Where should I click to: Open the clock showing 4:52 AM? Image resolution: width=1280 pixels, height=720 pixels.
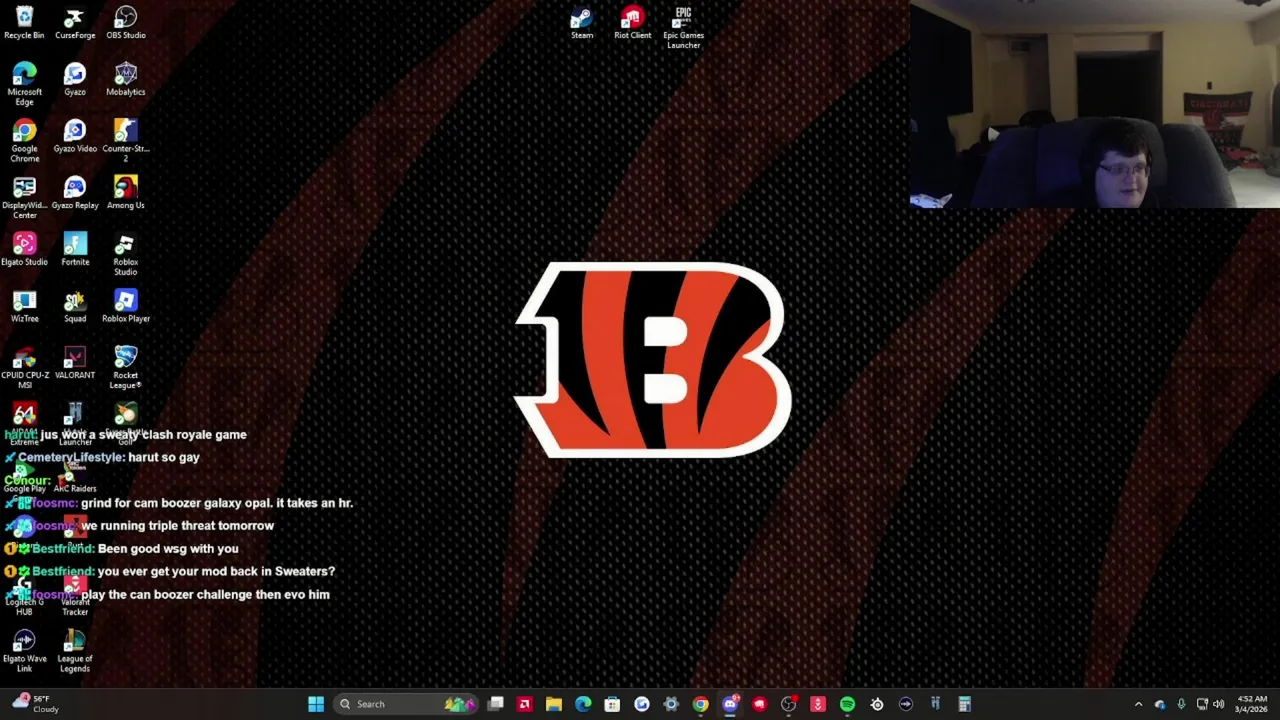coord(1252,704)
